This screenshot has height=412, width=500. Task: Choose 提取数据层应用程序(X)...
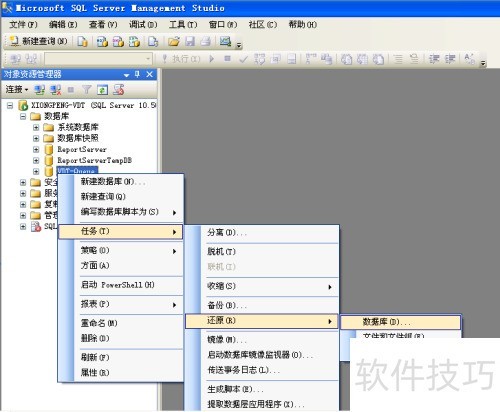tap(262, 404)
